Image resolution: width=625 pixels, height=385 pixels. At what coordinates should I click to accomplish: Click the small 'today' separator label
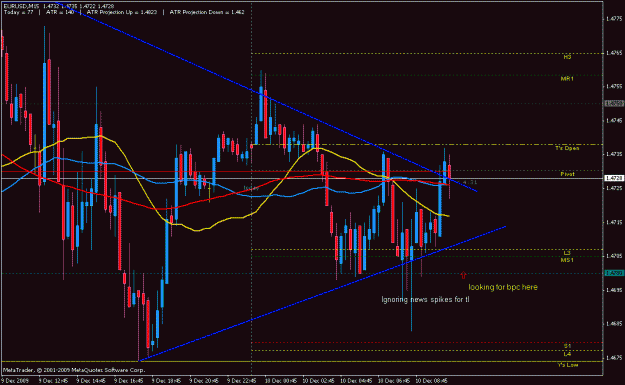pyautogui.click(x=251, y=188)
